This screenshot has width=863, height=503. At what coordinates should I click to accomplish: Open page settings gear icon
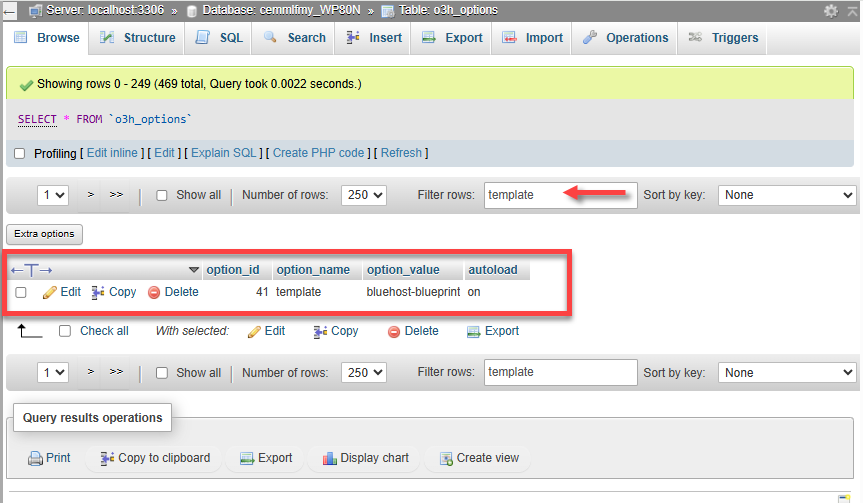(x=831, y=10)
